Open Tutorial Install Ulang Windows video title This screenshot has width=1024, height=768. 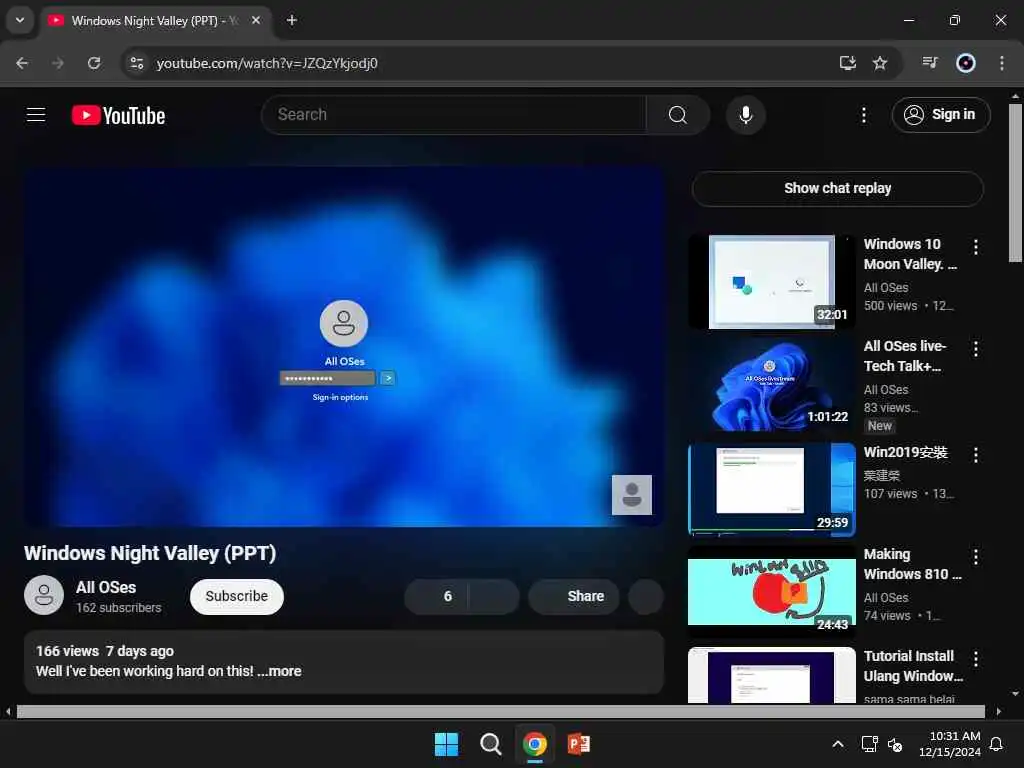click(912, 666)
